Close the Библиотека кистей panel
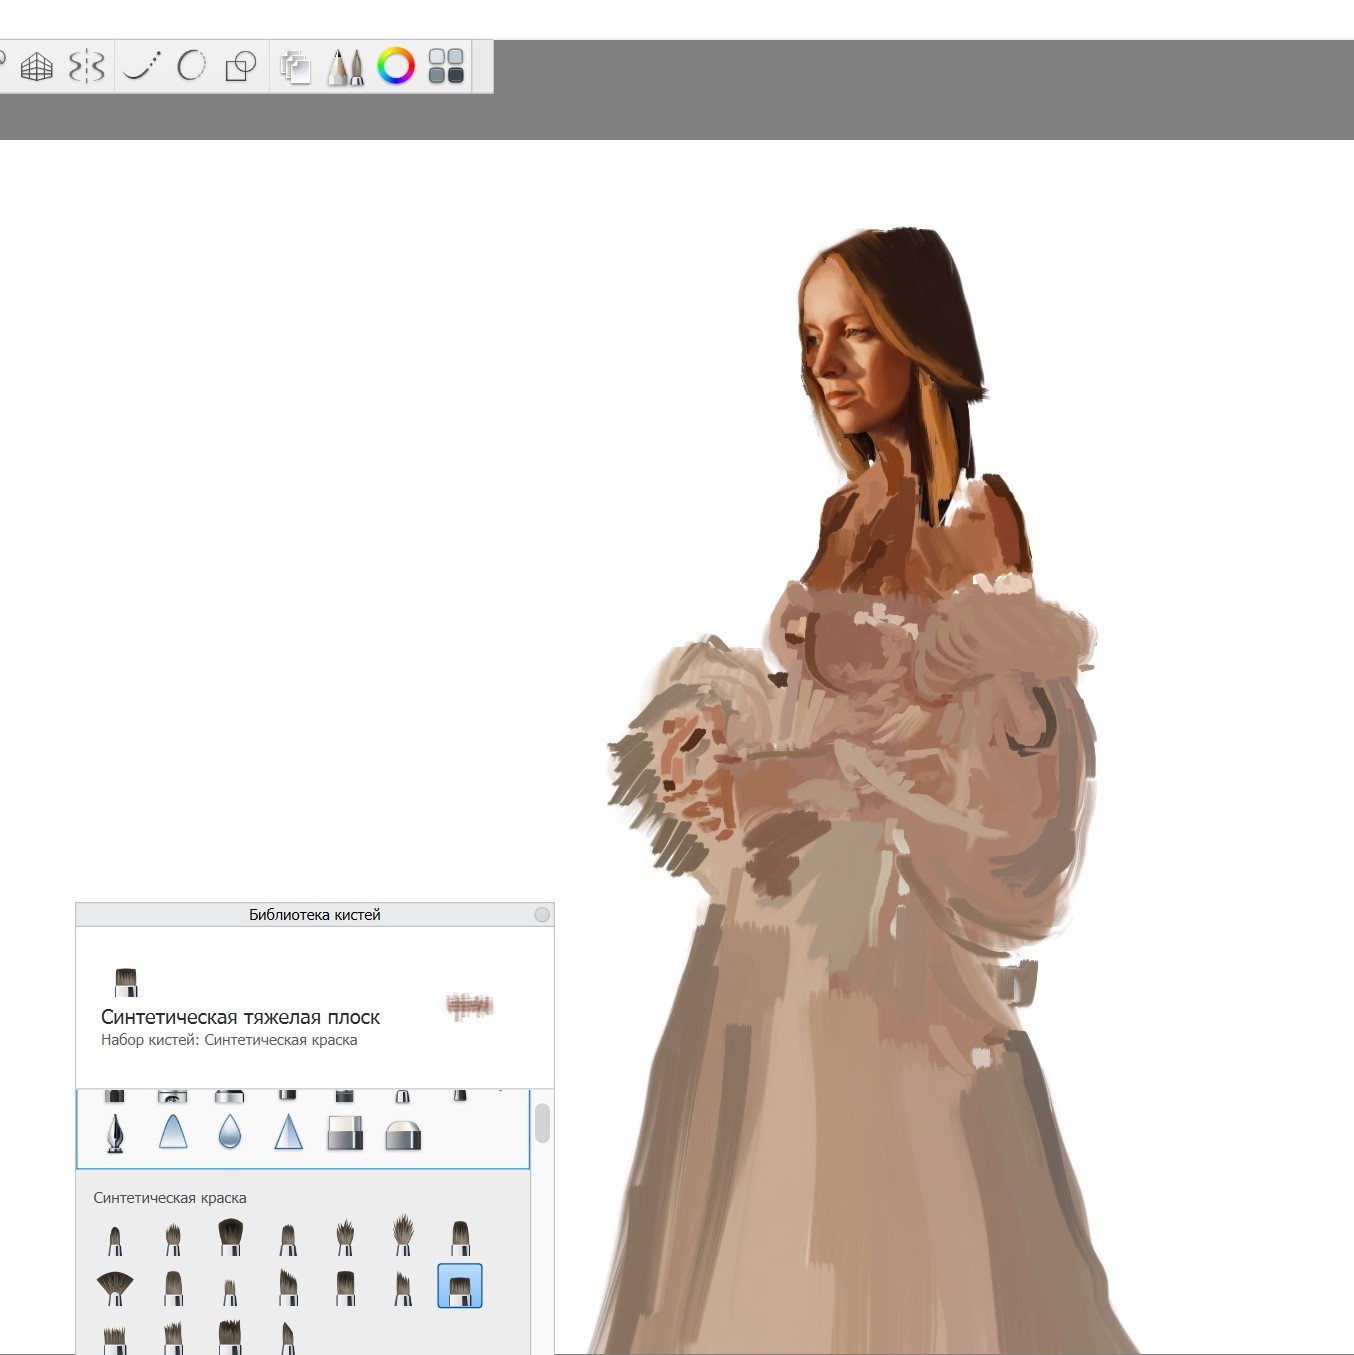 [x=542, y=915]
